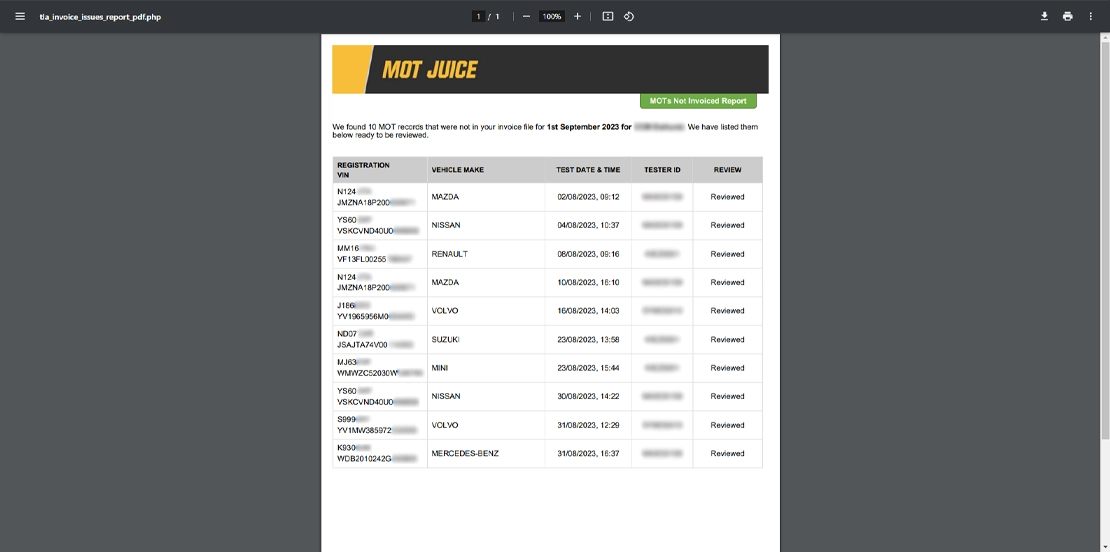The width and height of the screenshot is (1110, 552).
Task: Click the test date 04/08/2023, 10:37
Action: click(588, 225)
